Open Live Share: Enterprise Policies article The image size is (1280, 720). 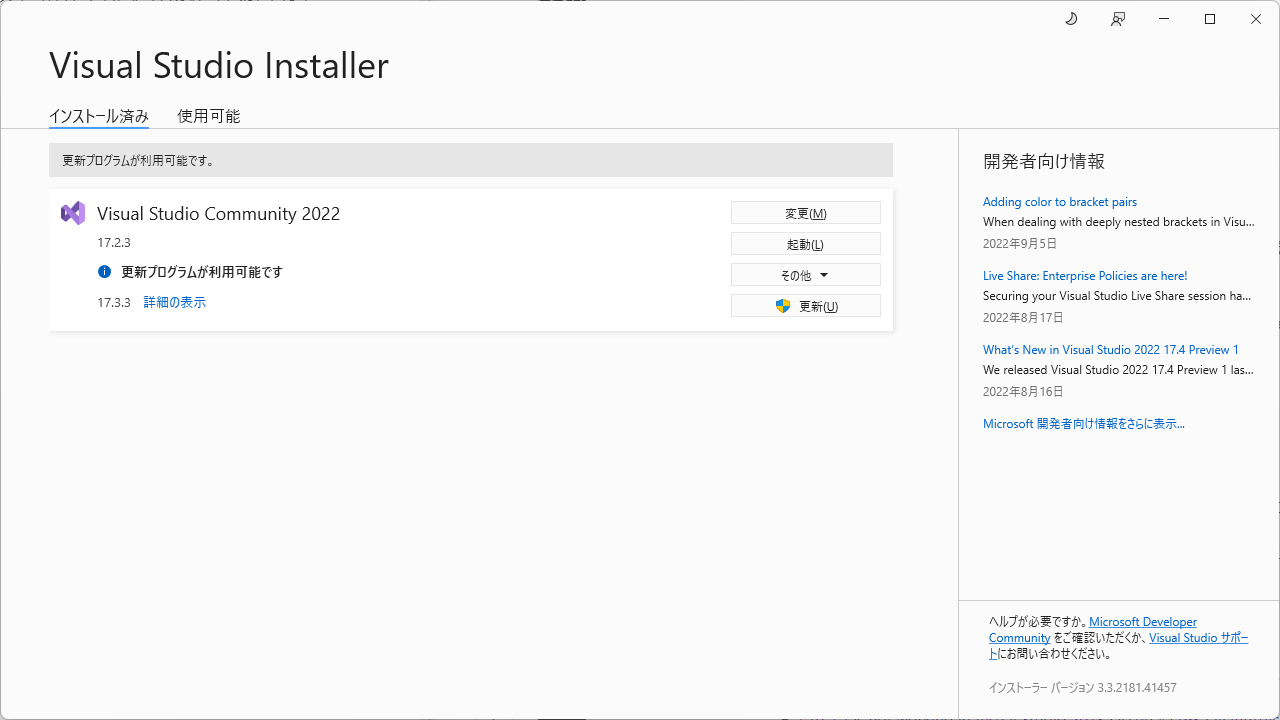[x=1085, y=276]
